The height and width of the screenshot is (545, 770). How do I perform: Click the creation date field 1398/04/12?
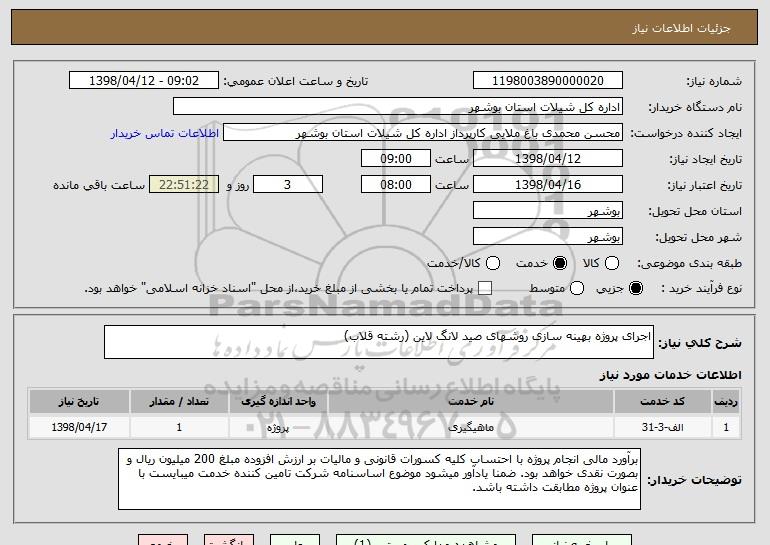[x=548, y=159]
